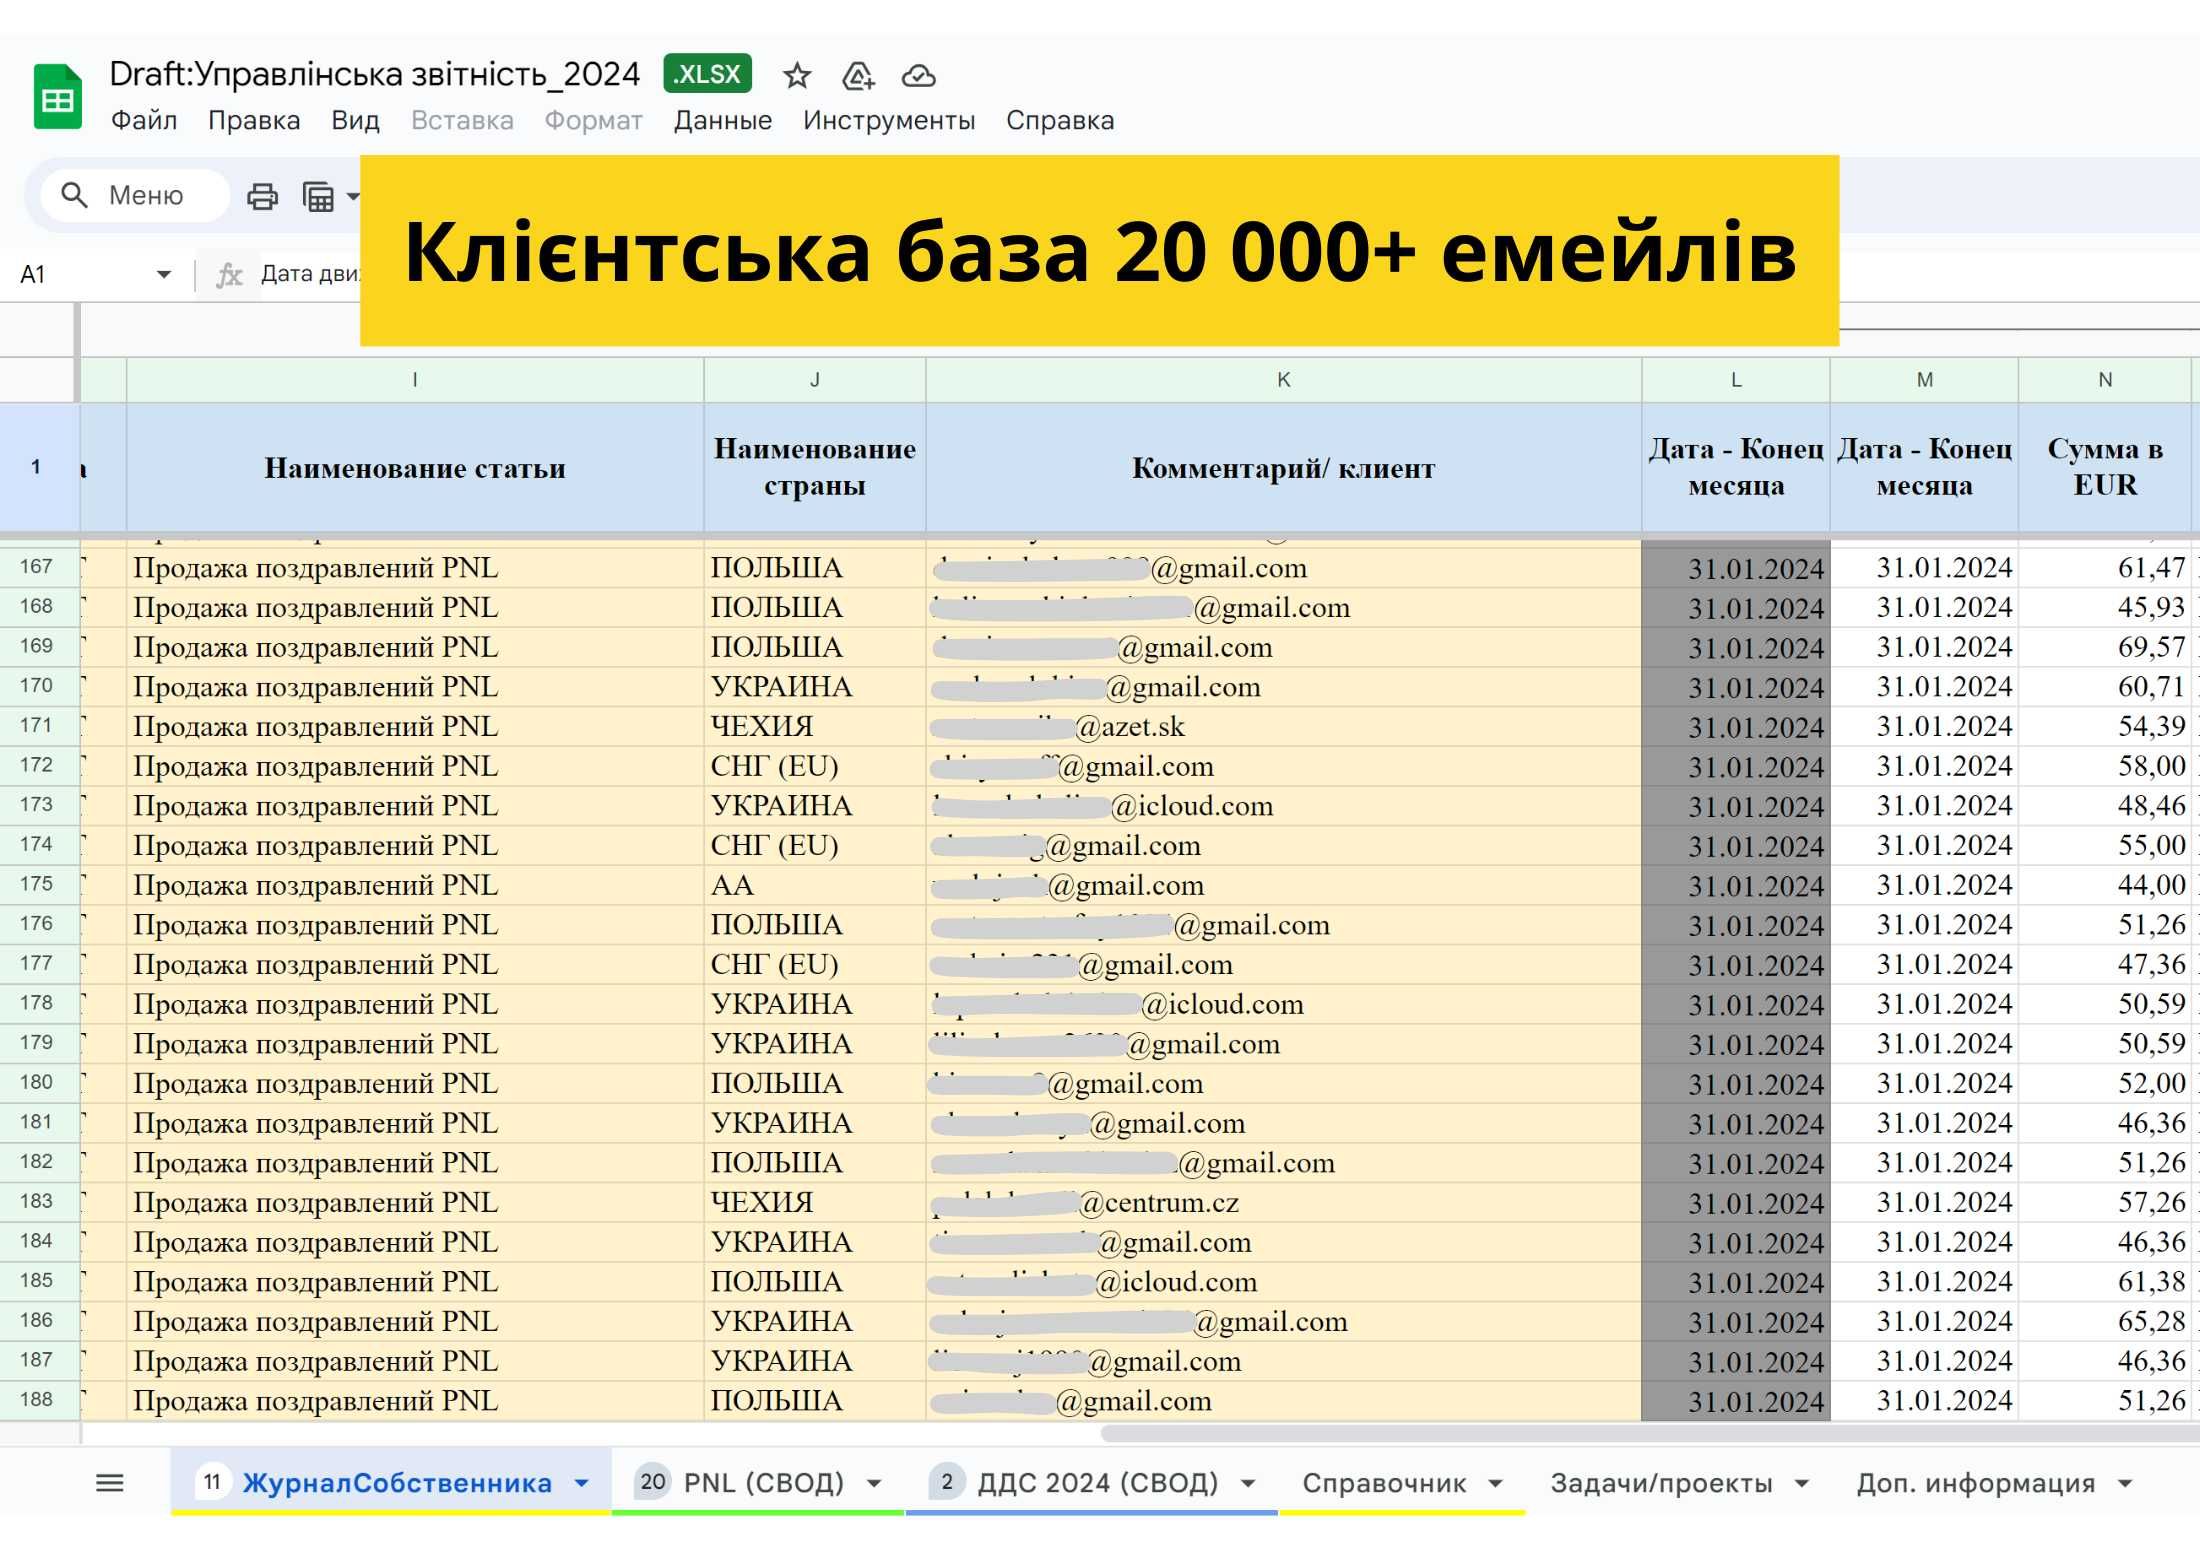
Task: Click the print icon in the toolbar
Action: 262,196
